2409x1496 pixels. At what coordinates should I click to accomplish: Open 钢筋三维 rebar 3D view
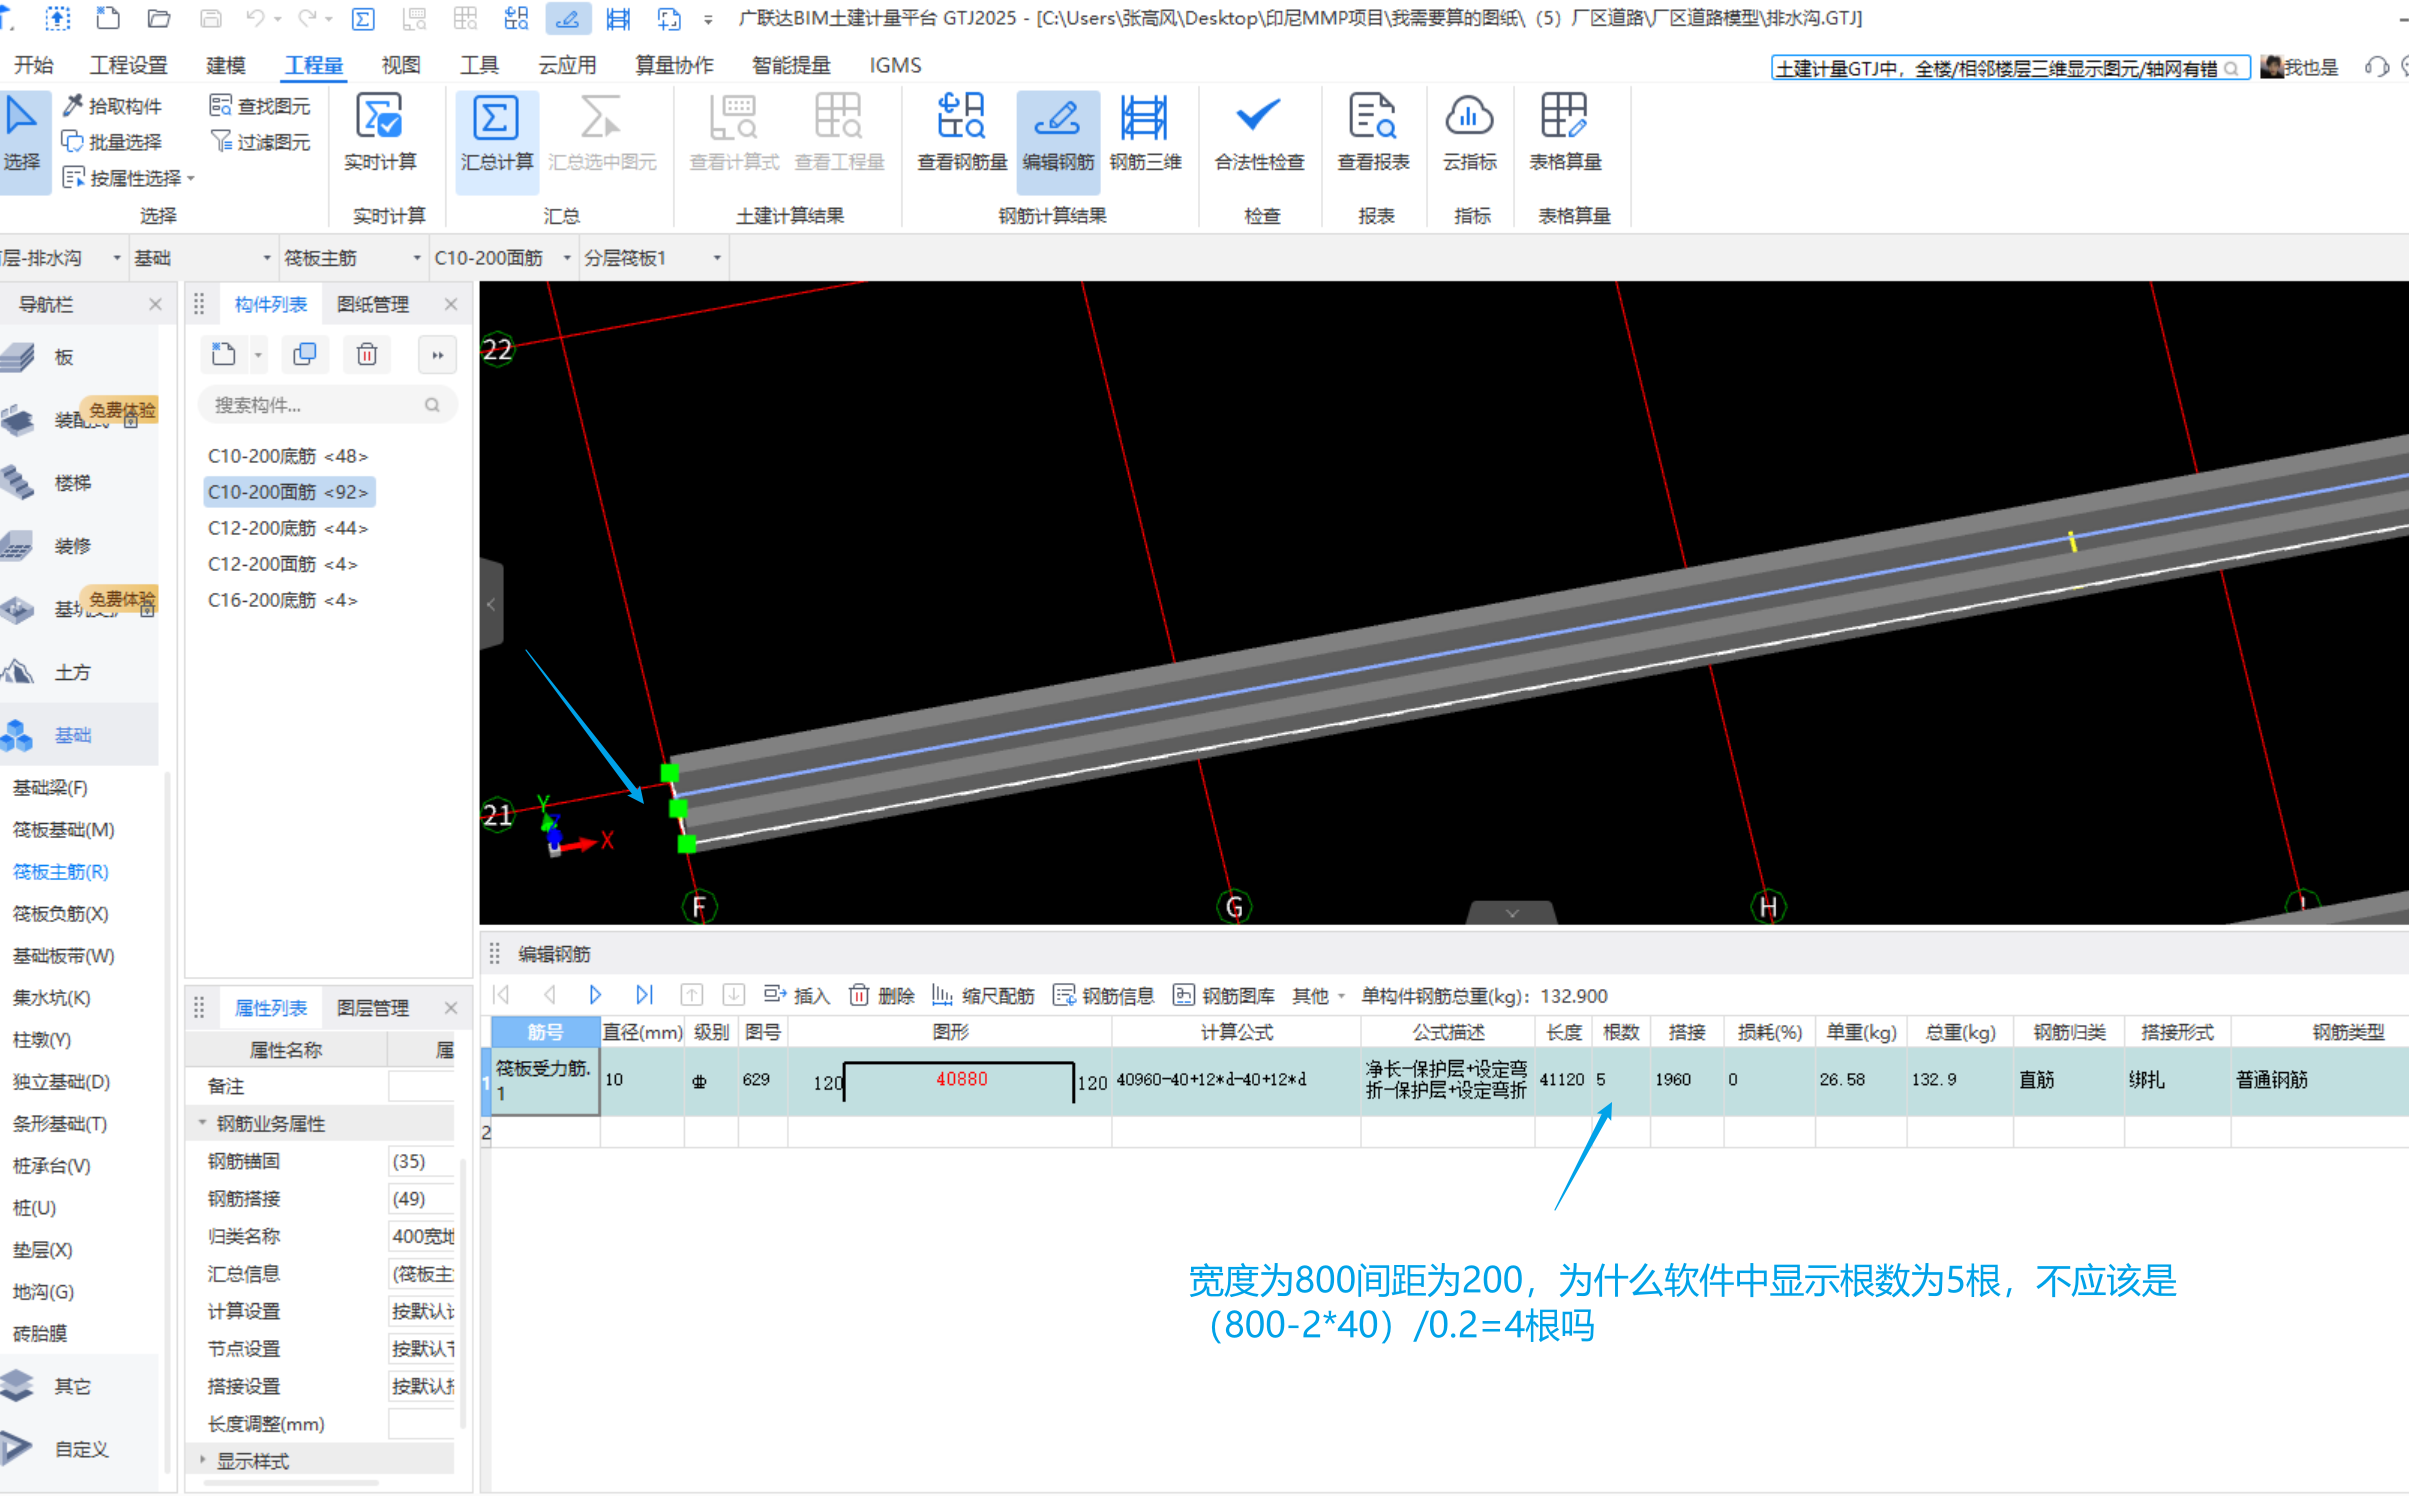coord(1146,135)
